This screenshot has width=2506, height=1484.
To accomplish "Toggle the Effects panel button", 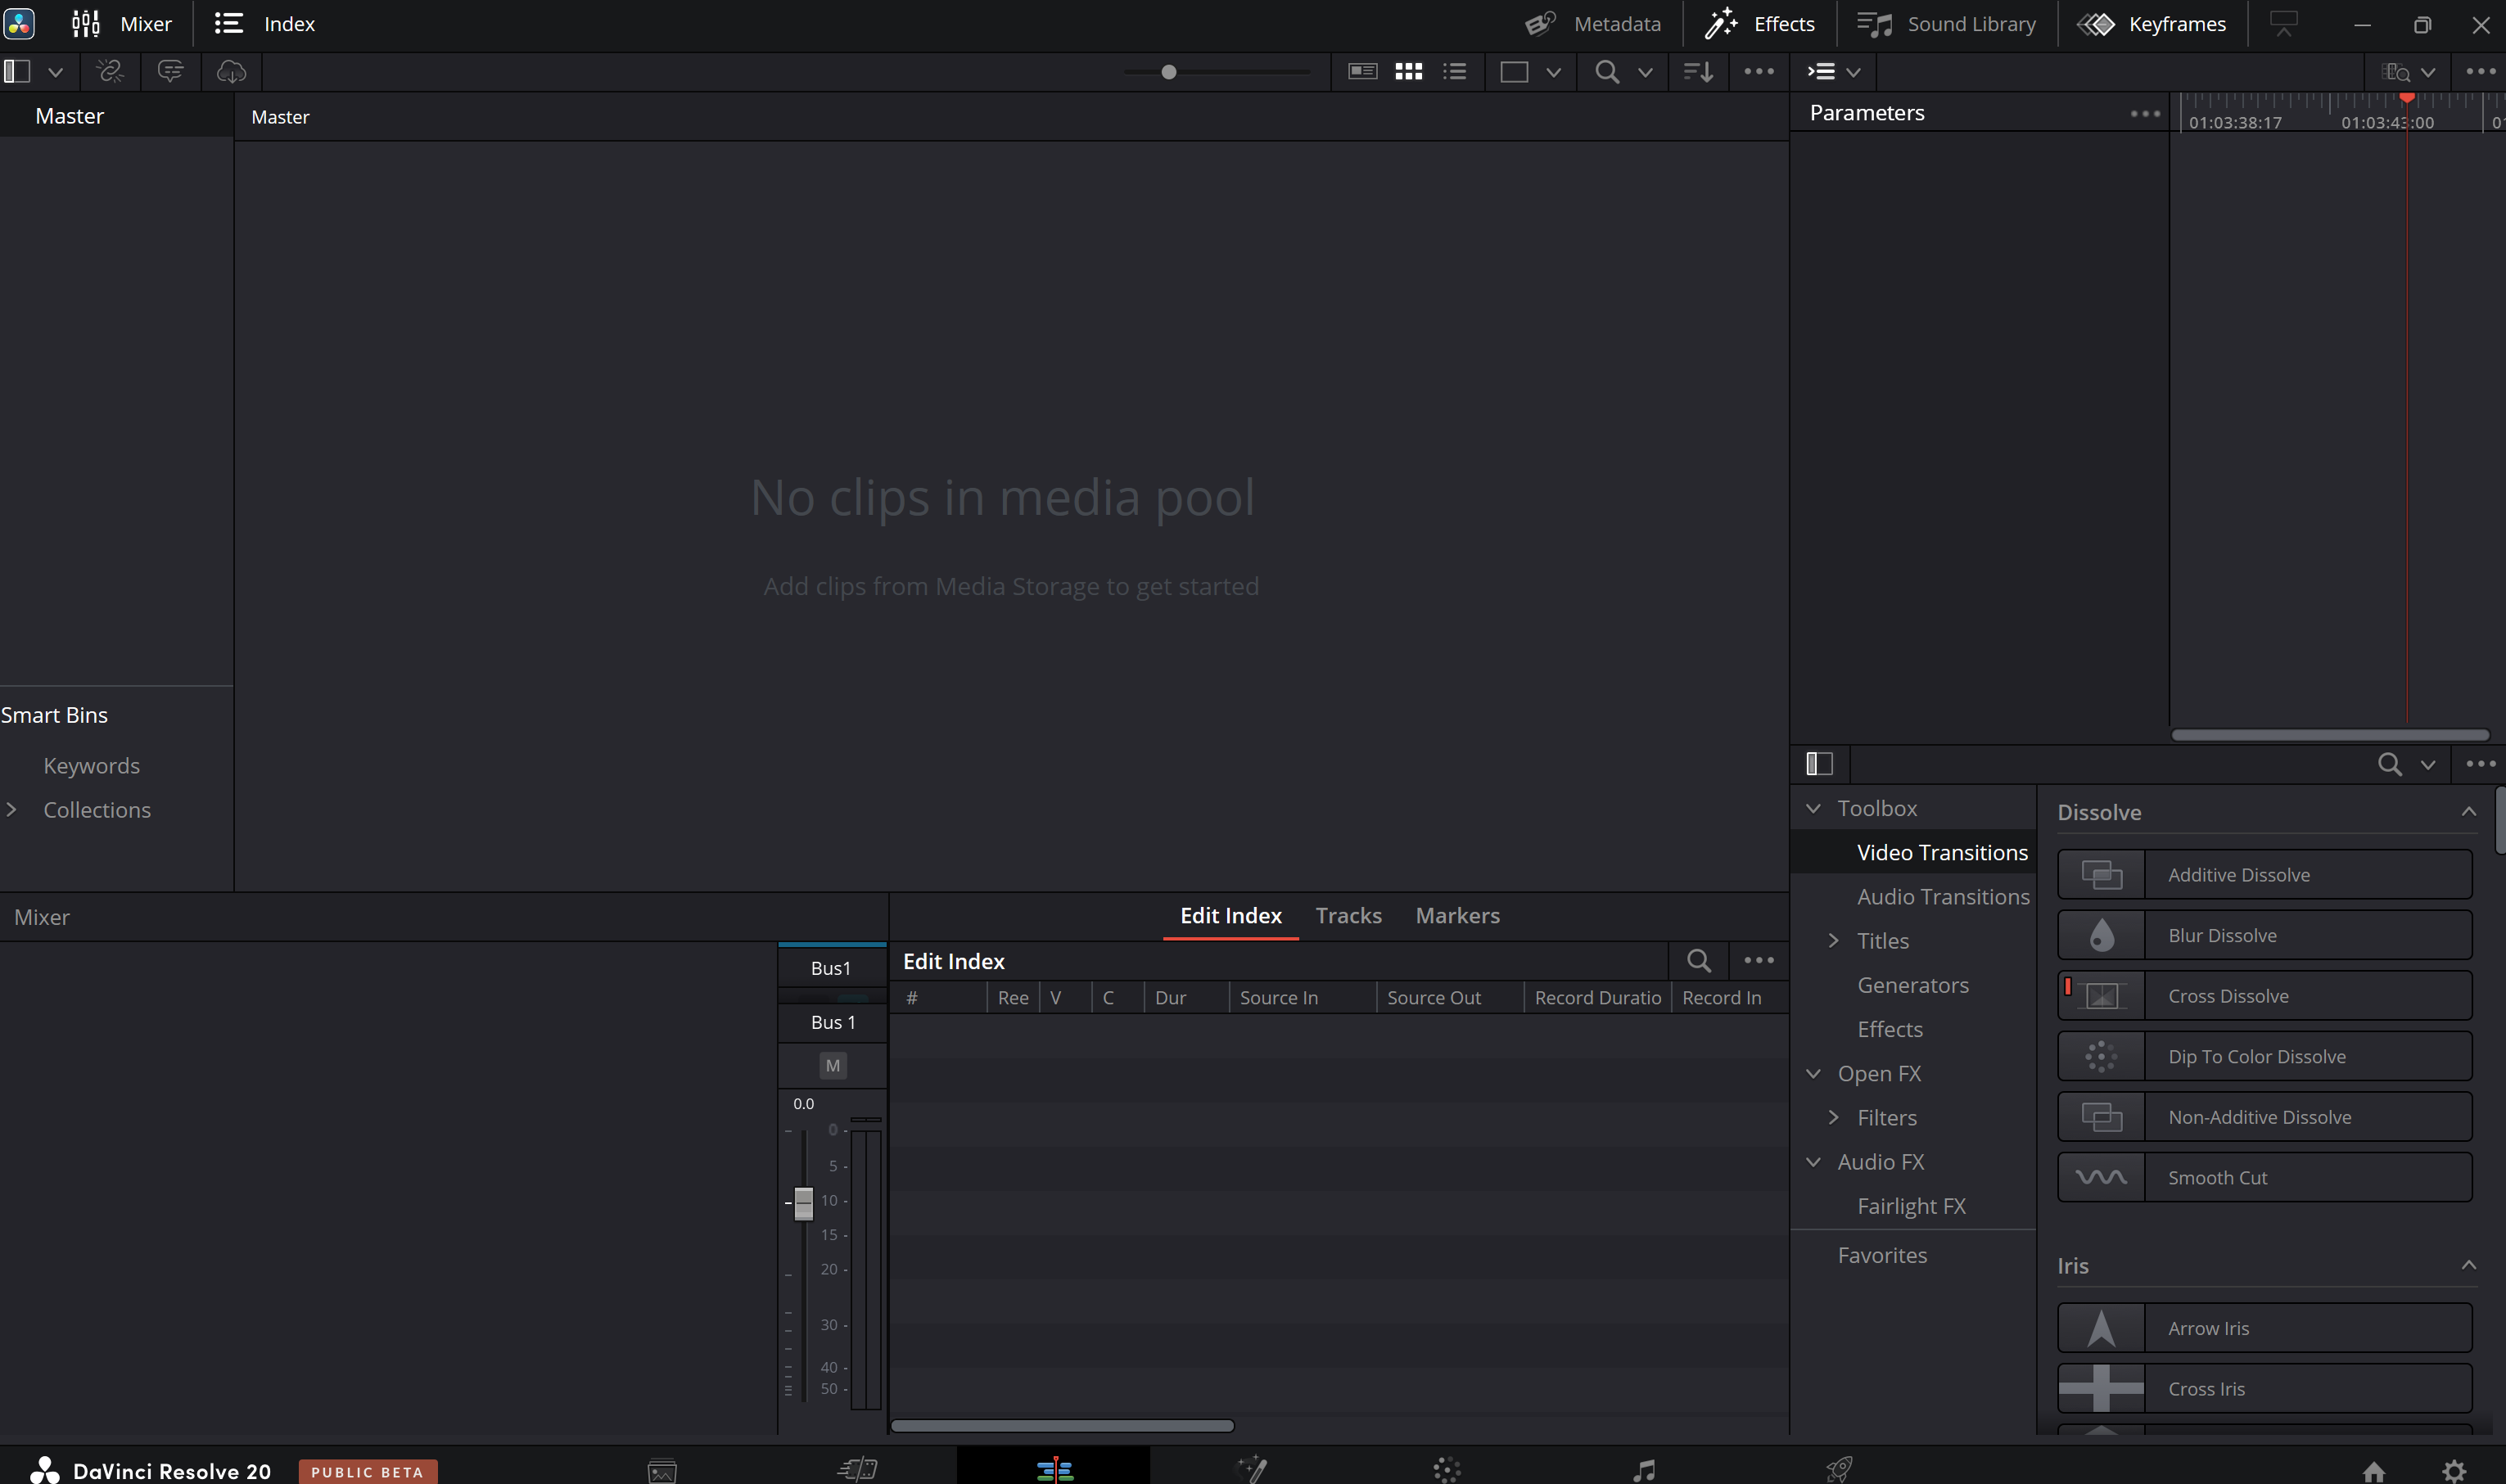I will coord(1759,24).
